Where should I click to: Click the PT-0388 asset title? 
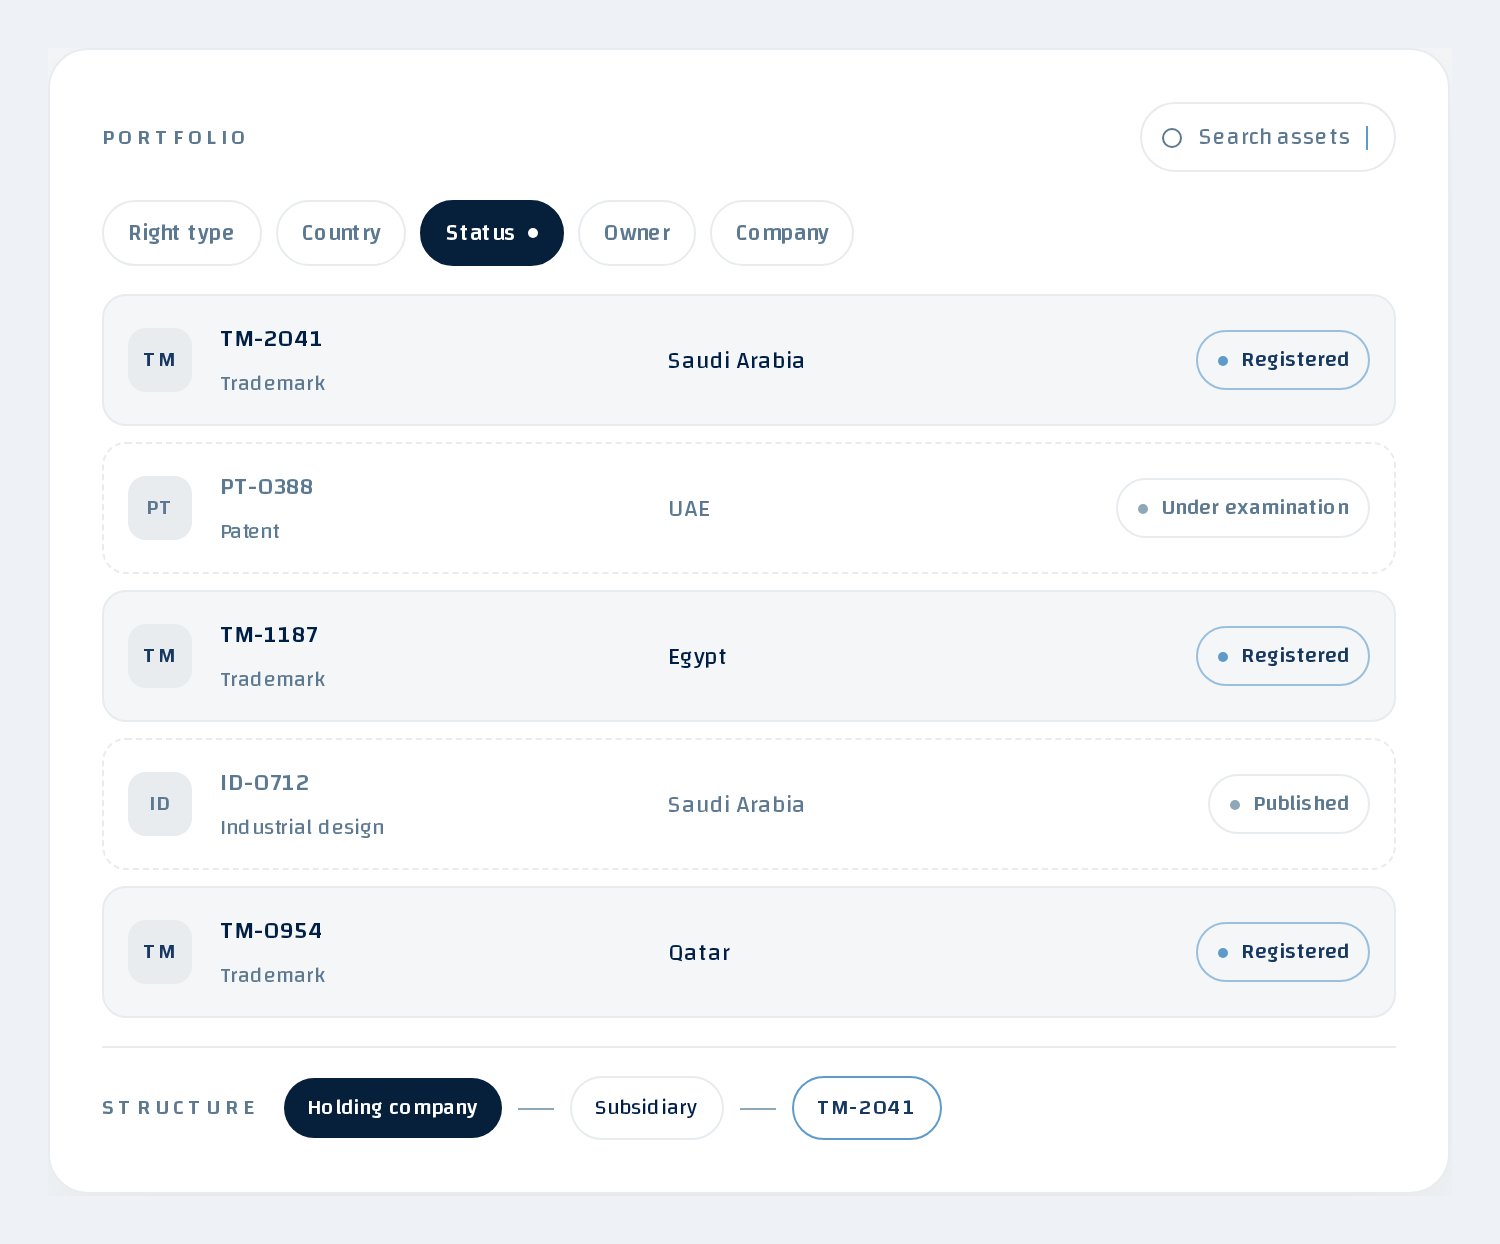click(x=267, y=487)
